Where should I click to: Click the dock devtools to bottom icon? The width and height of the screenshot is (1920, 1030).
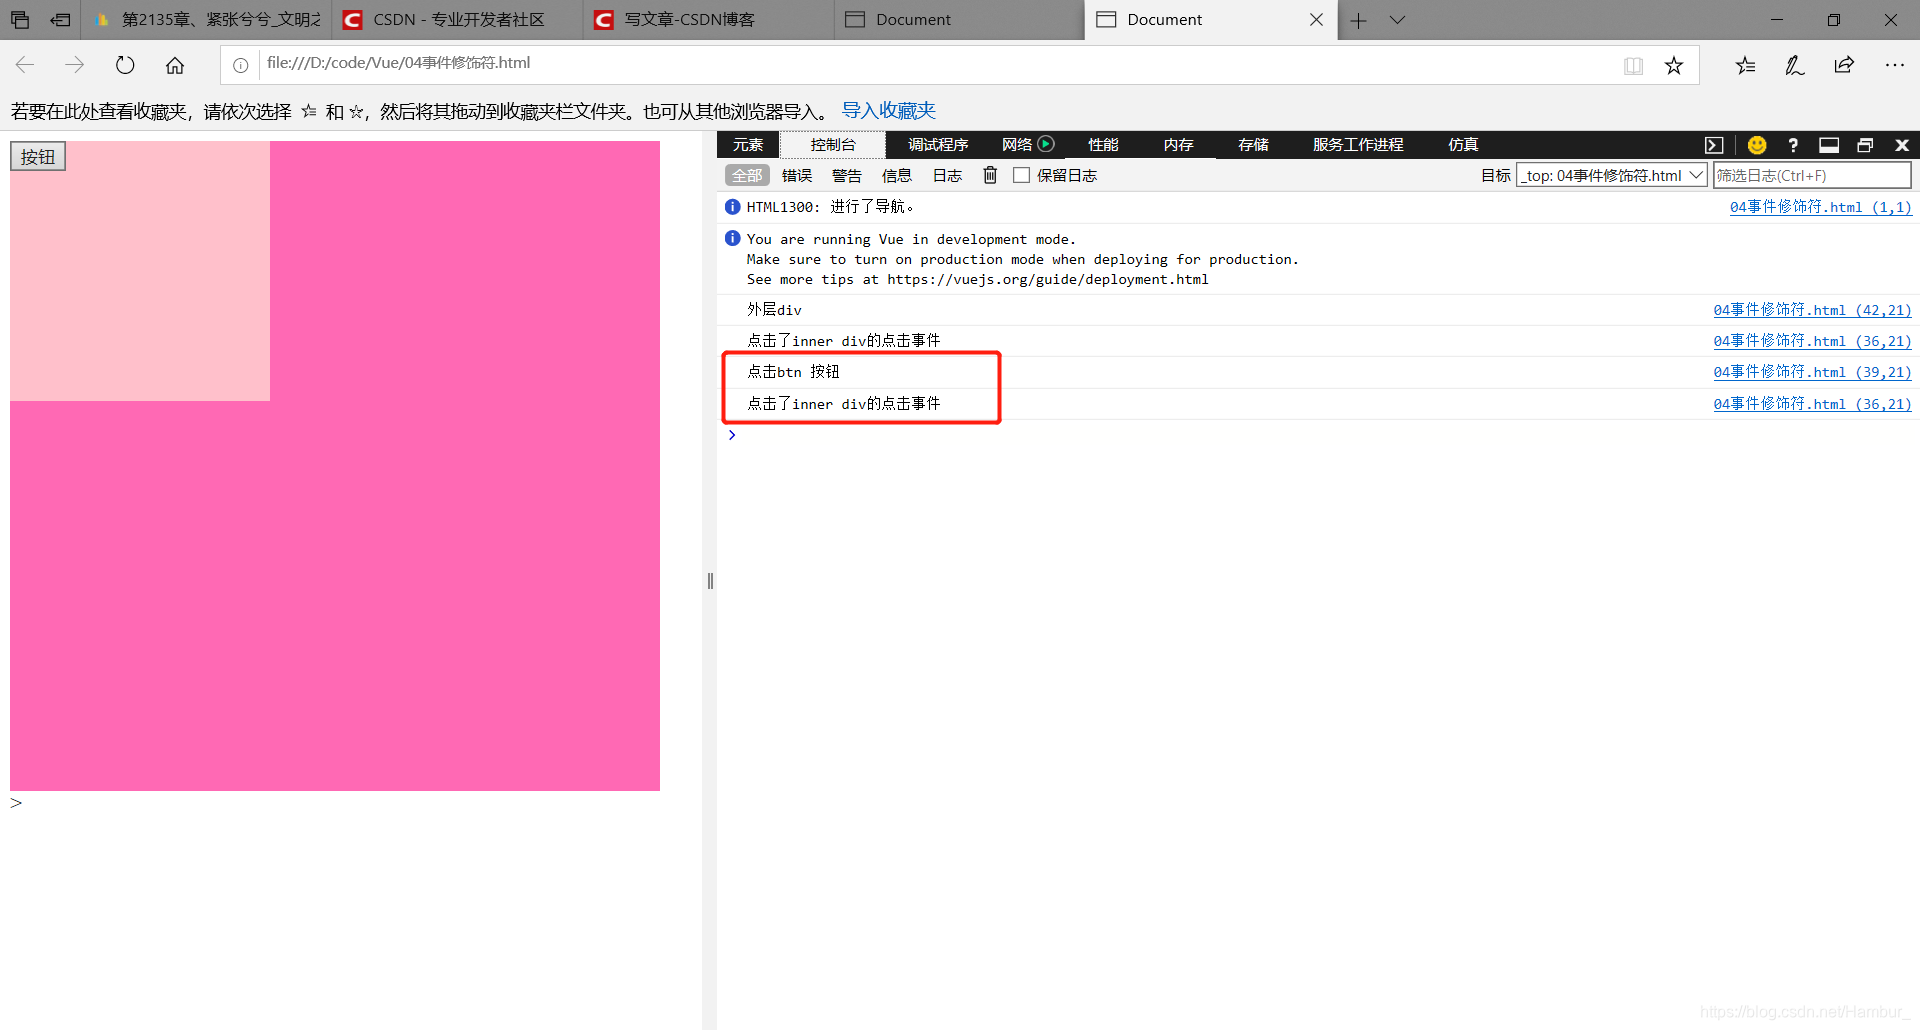coord(1829,145)
